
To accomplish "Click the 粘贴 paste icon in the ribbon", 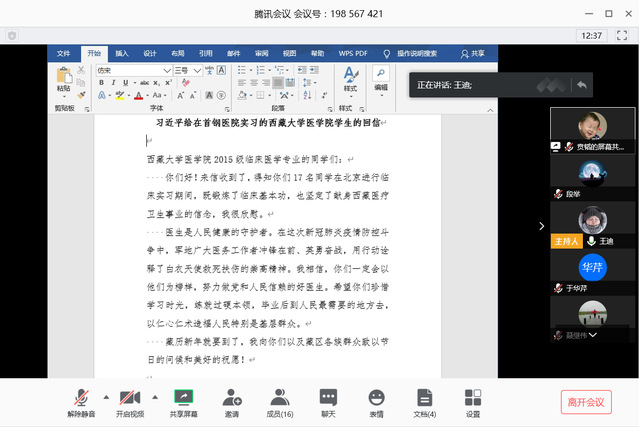I will click(63, 77).
